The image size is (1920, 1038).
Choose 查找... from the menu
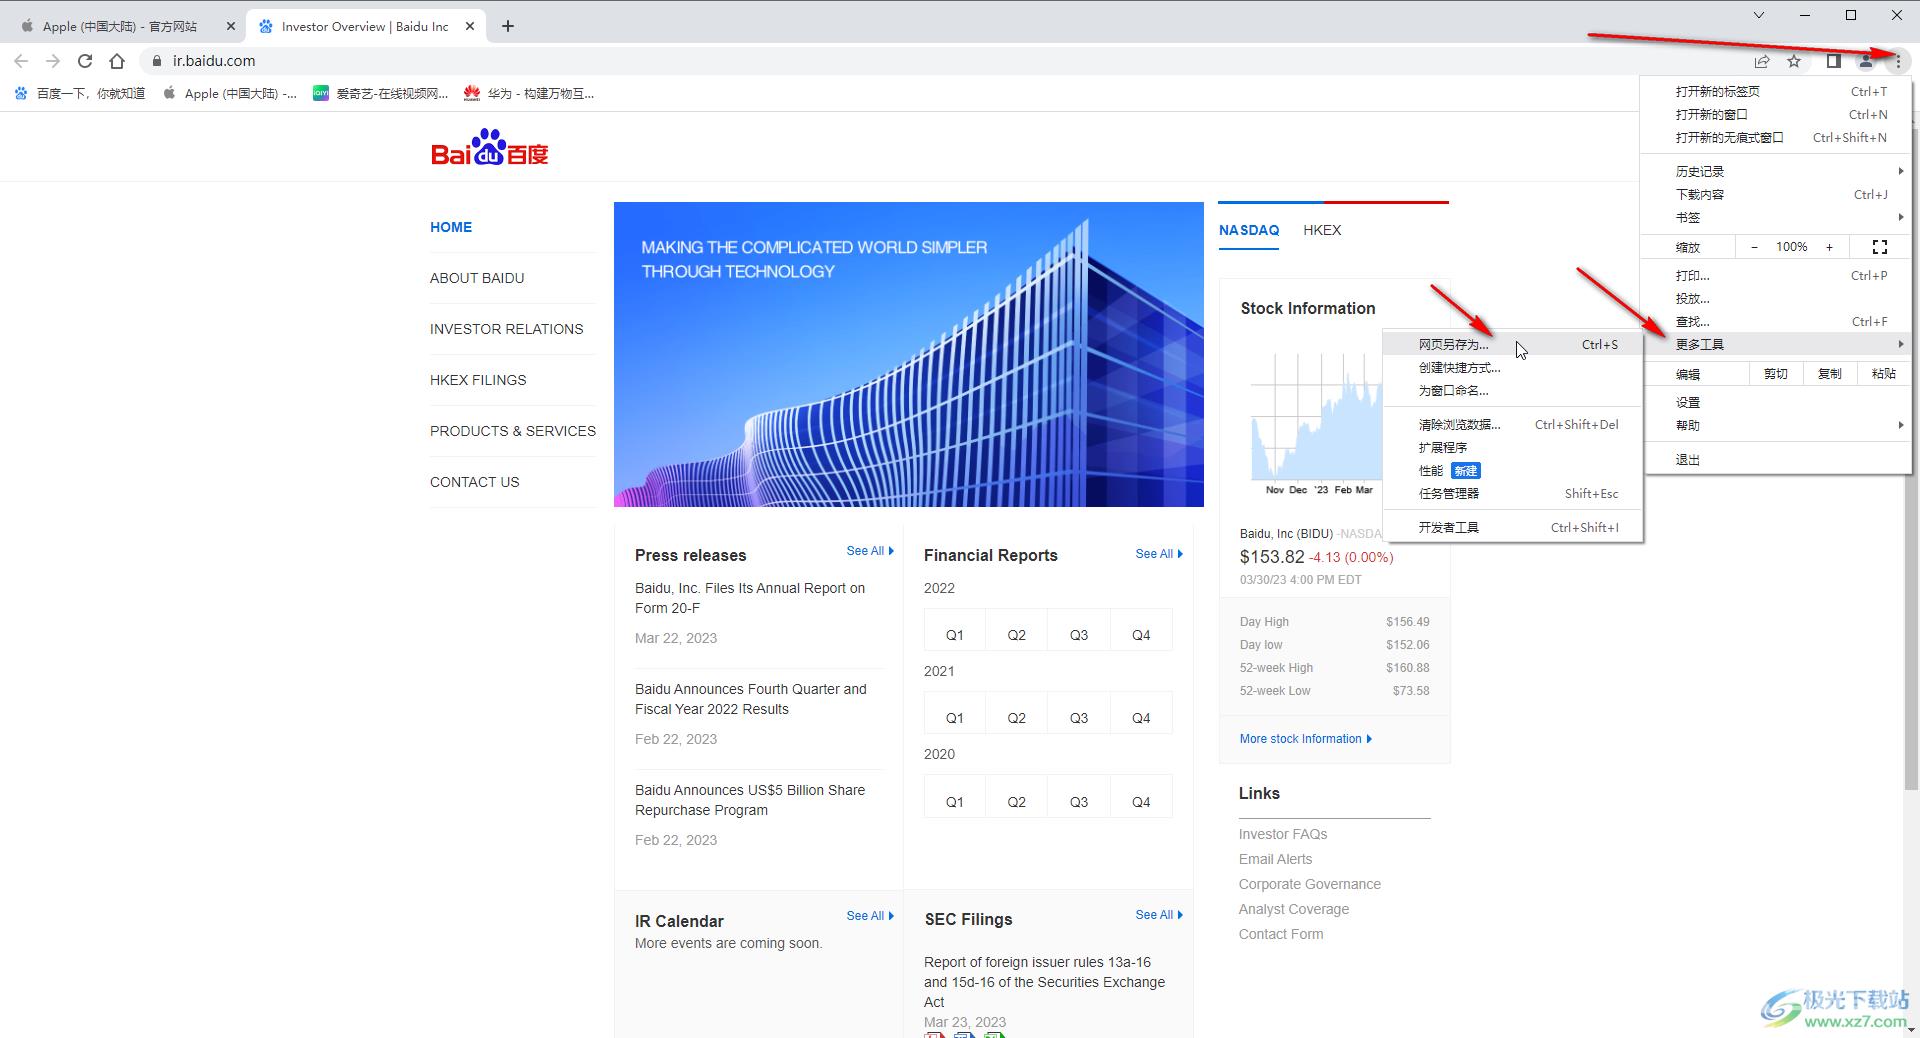pyautogui.click(x=1777, y=321)
